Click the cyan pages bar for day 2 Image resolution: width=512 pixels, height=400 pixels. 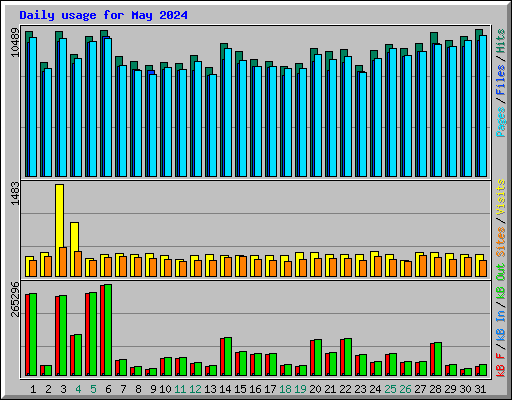tap(48, 123)
